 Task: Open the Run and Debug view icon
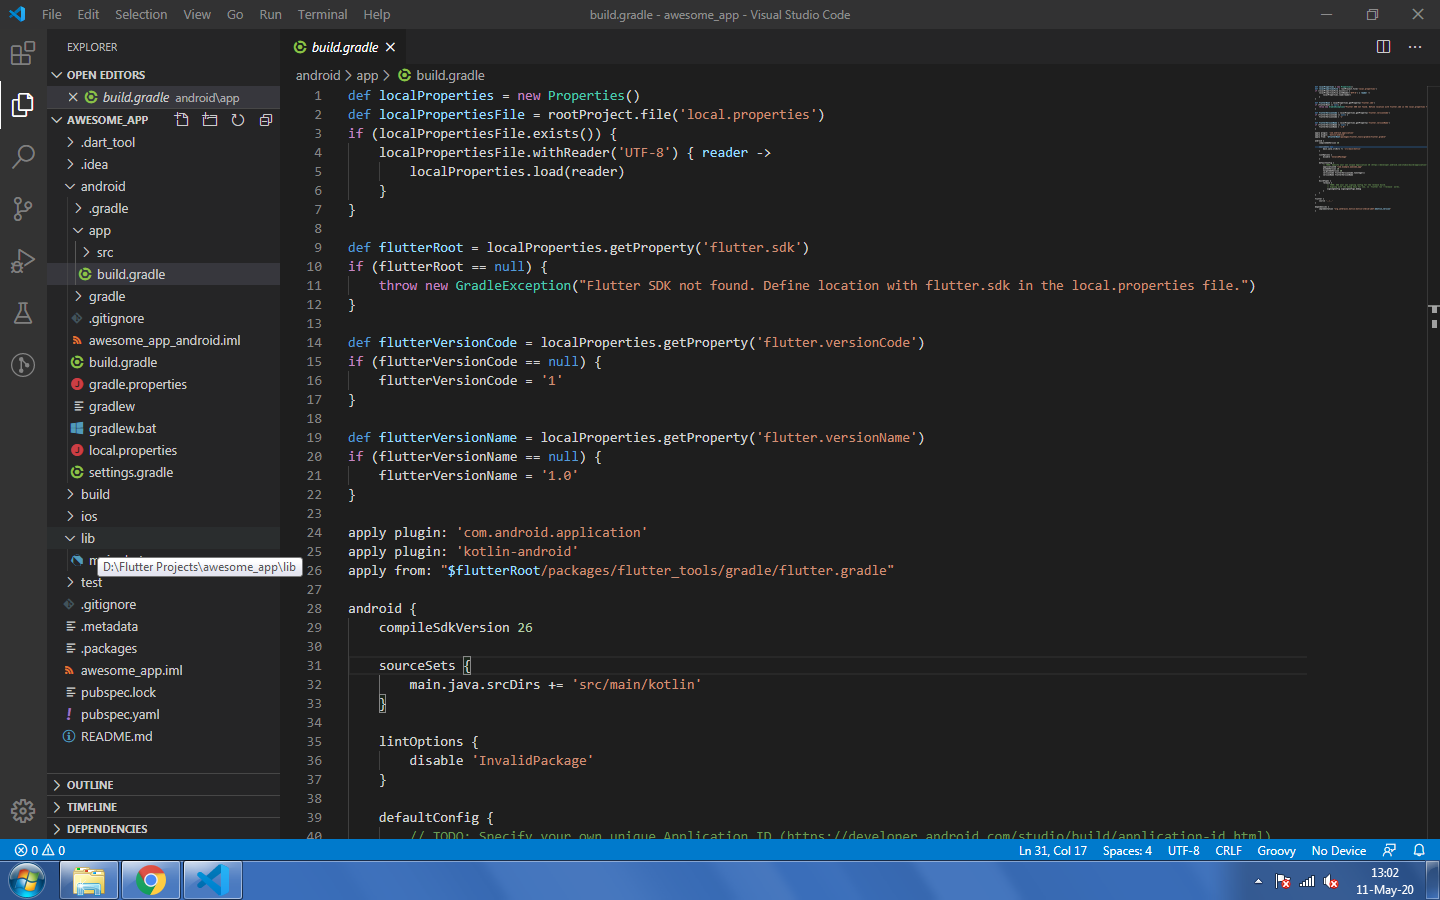[x=23, y=260]
